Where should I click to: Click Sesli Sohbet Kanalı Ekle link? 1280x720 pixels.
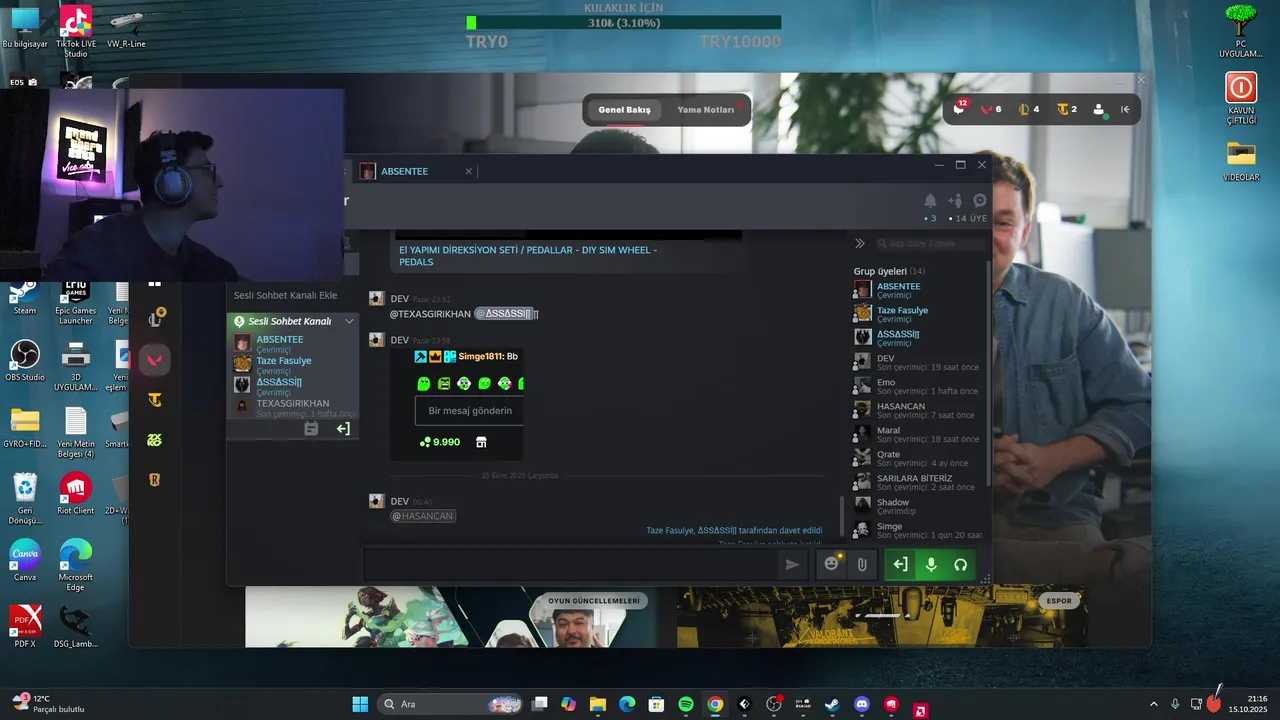(x=285, y=295)
